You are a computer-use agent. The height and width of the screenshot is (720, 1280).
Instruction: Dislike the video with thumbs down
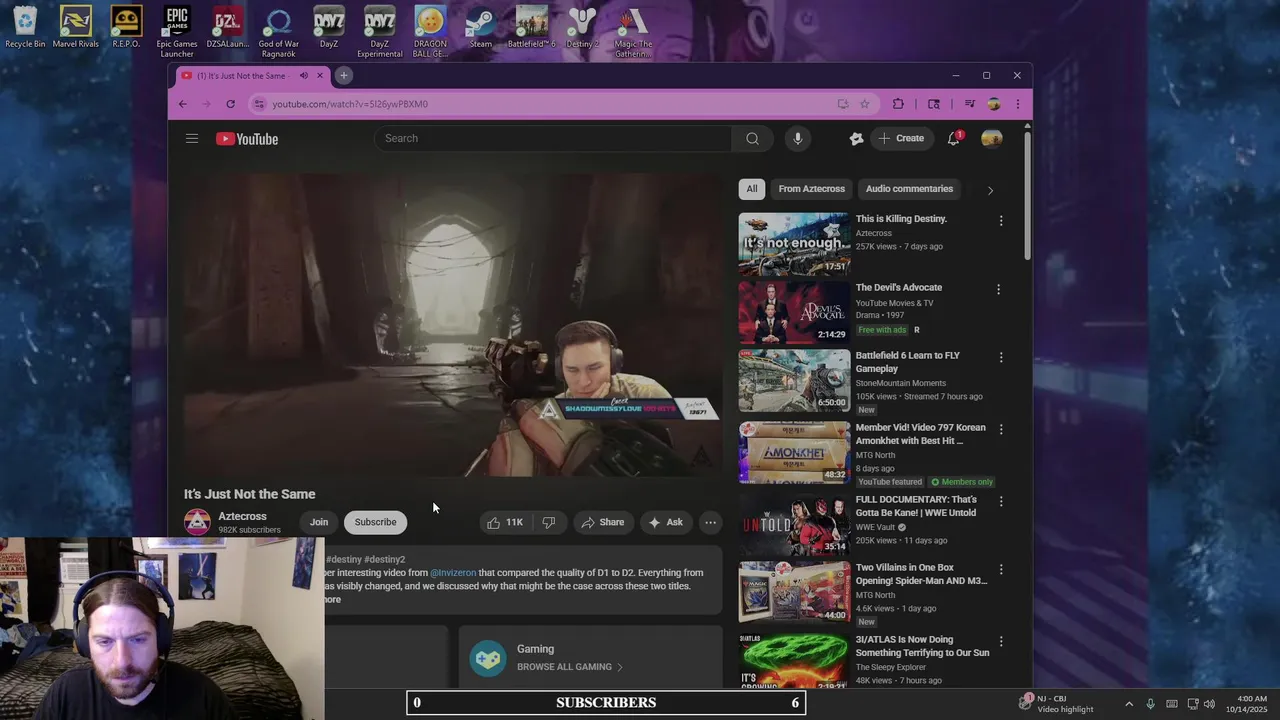[549, 522]
